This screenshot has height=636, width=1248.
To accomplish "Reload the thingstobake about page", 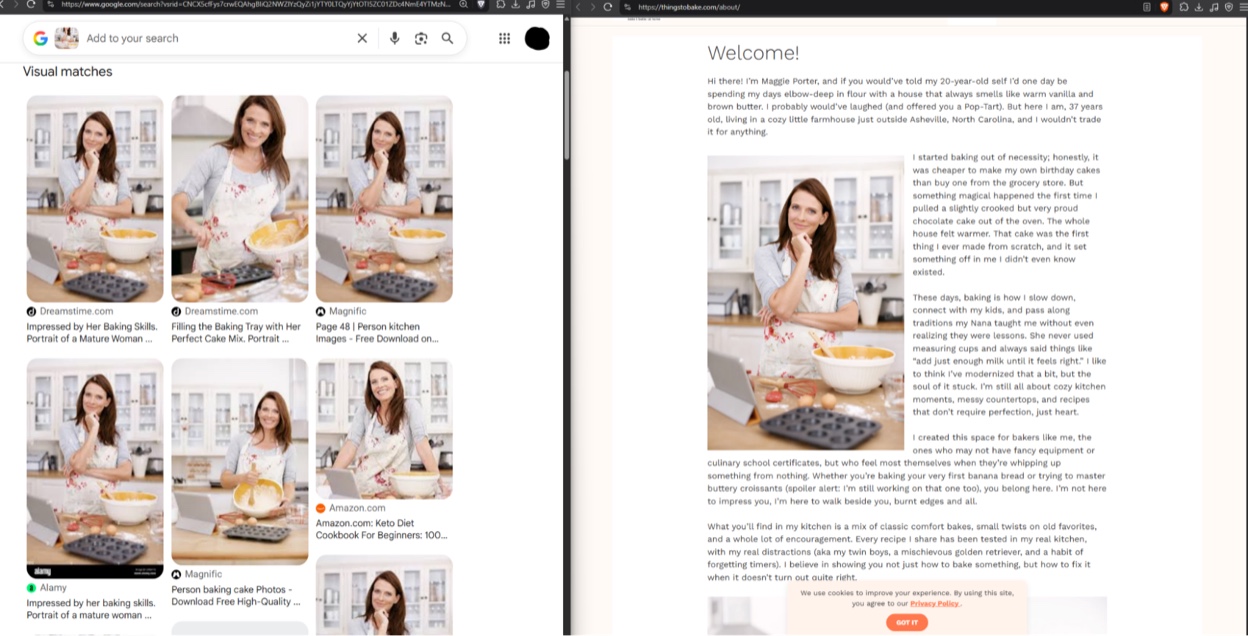I will tap(607, 6).
